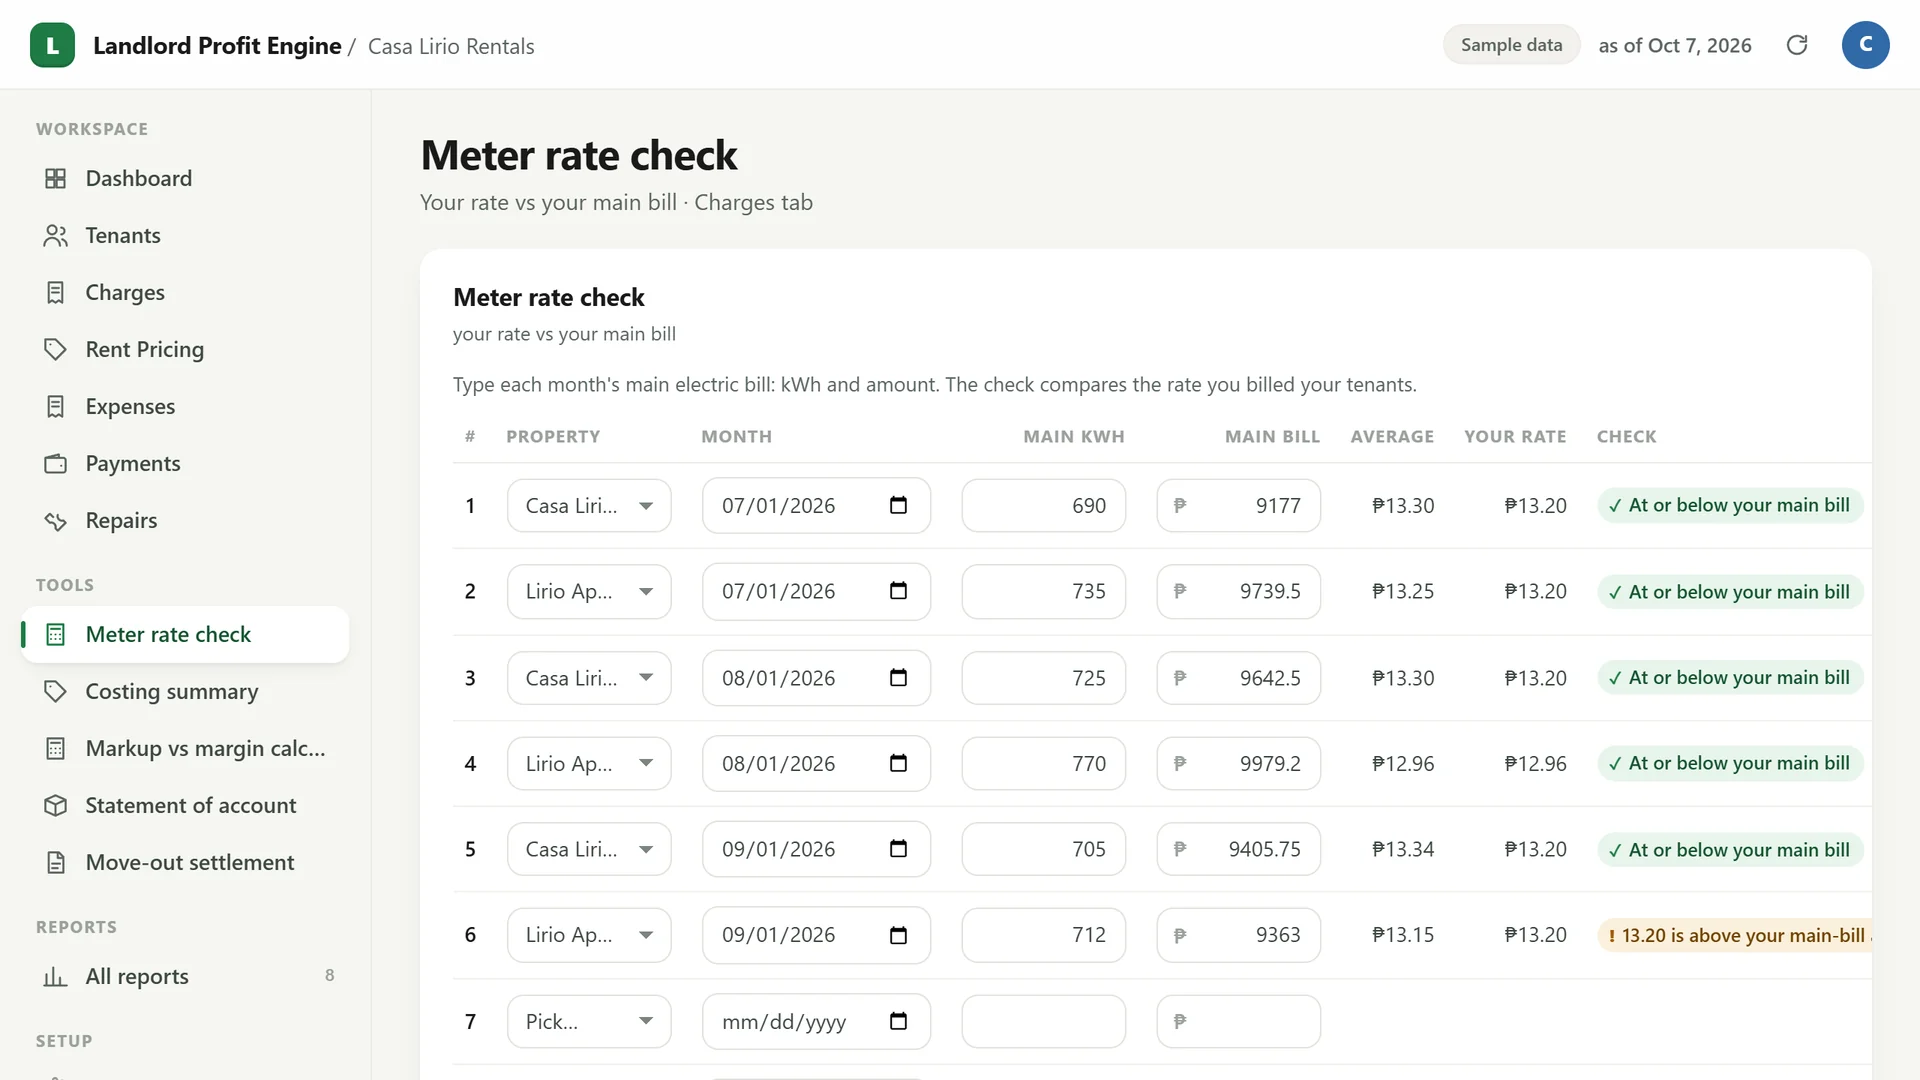Click the Dashboard grid icon

coord(56,178)
